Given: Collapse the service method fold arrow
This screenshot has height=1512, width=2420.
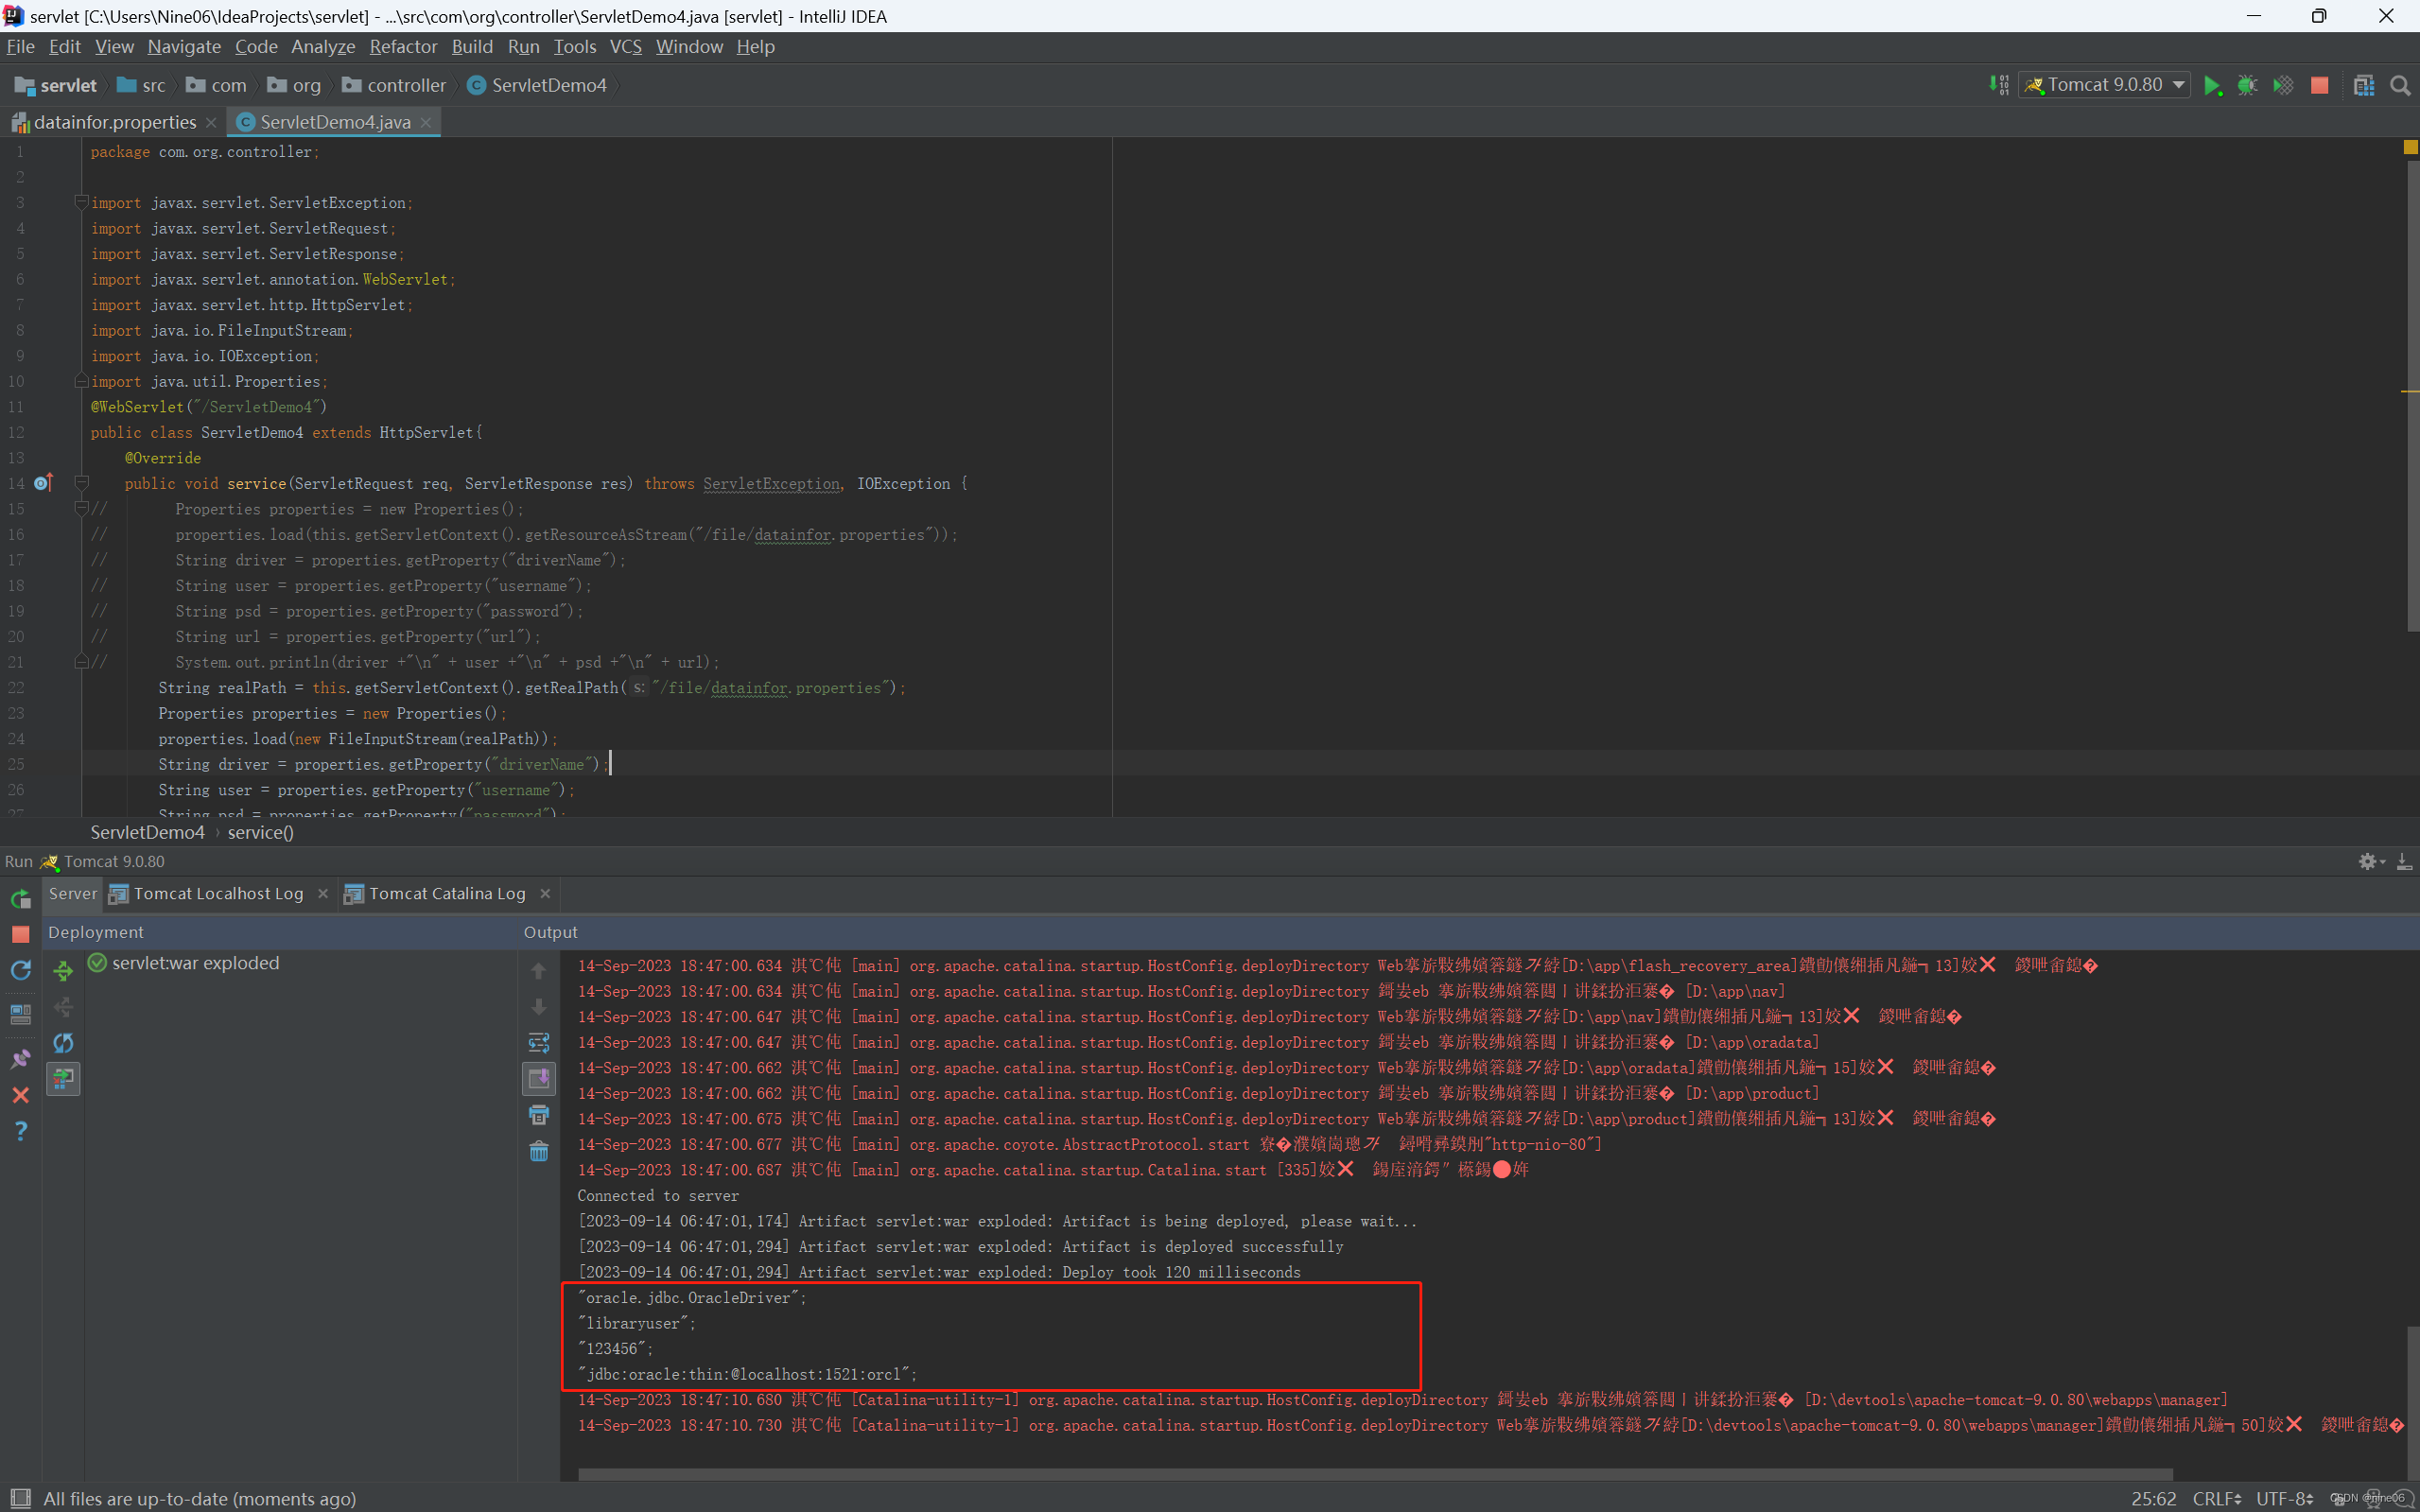Looking at the screenshot, I should pos(83,484).
